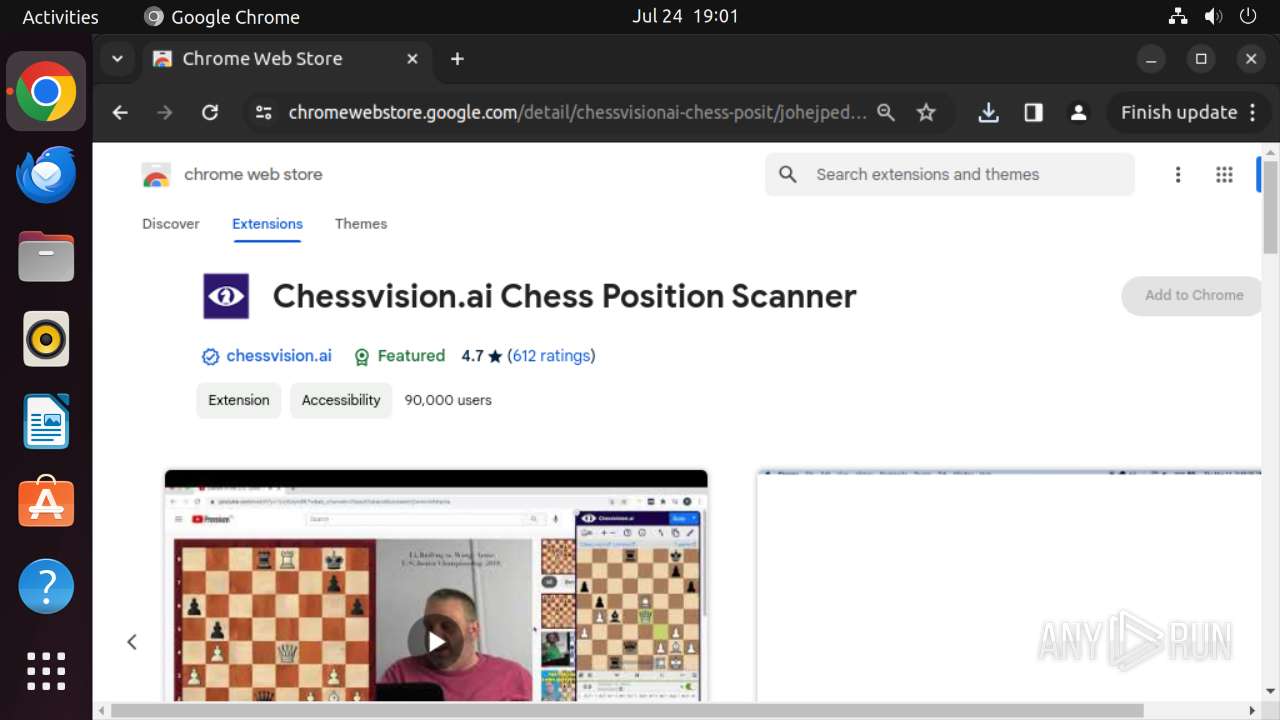Open the clock showing Jul 24 19:01
The image size is (1280, 720).
pyautogui.click(x=685, y=16)
